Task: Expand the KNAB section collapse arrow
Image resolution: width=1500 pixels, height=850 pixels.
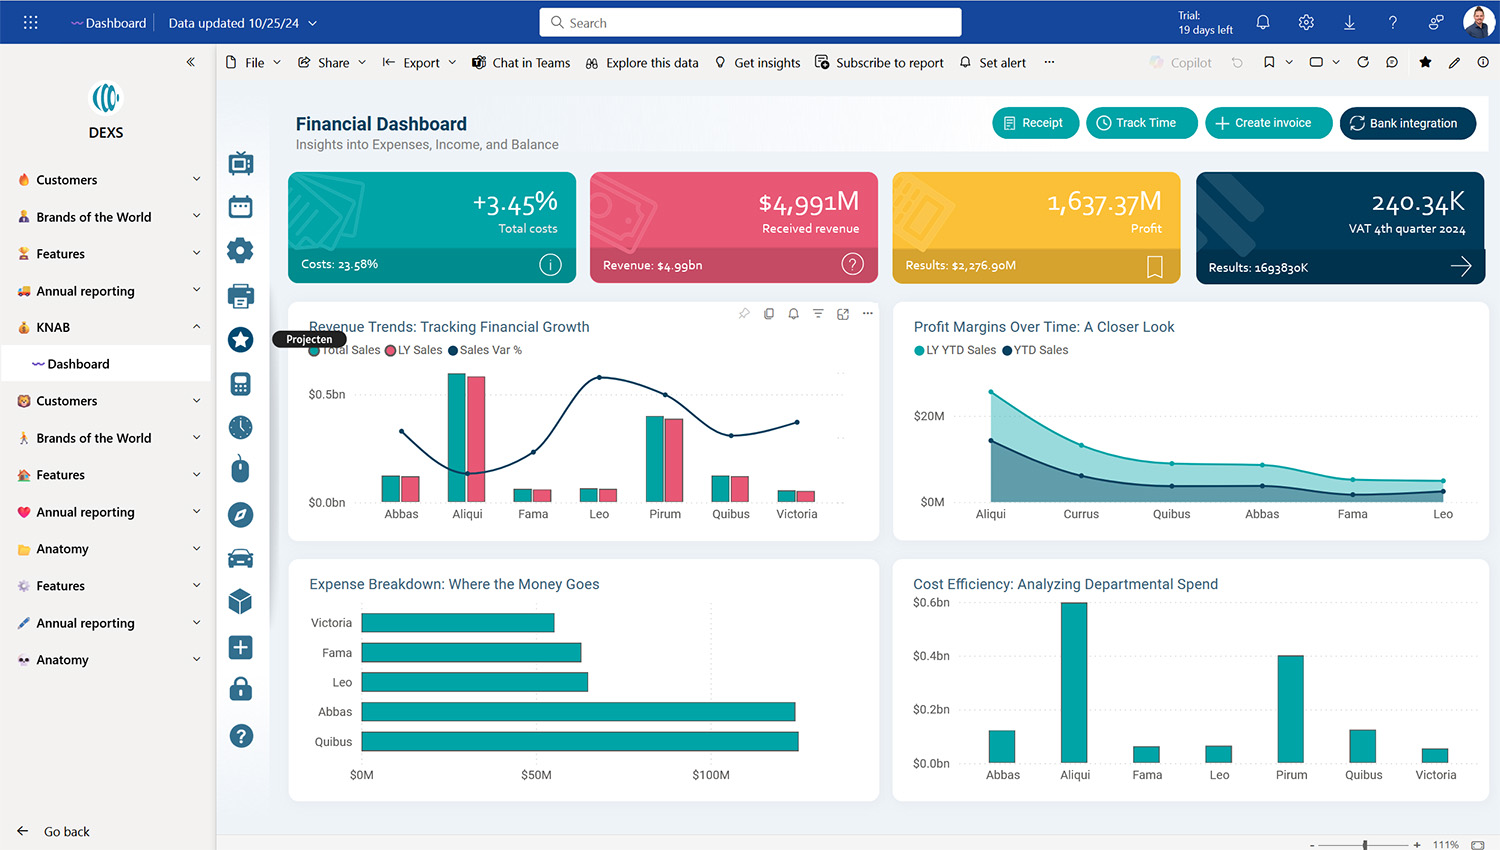Action: 196,327
